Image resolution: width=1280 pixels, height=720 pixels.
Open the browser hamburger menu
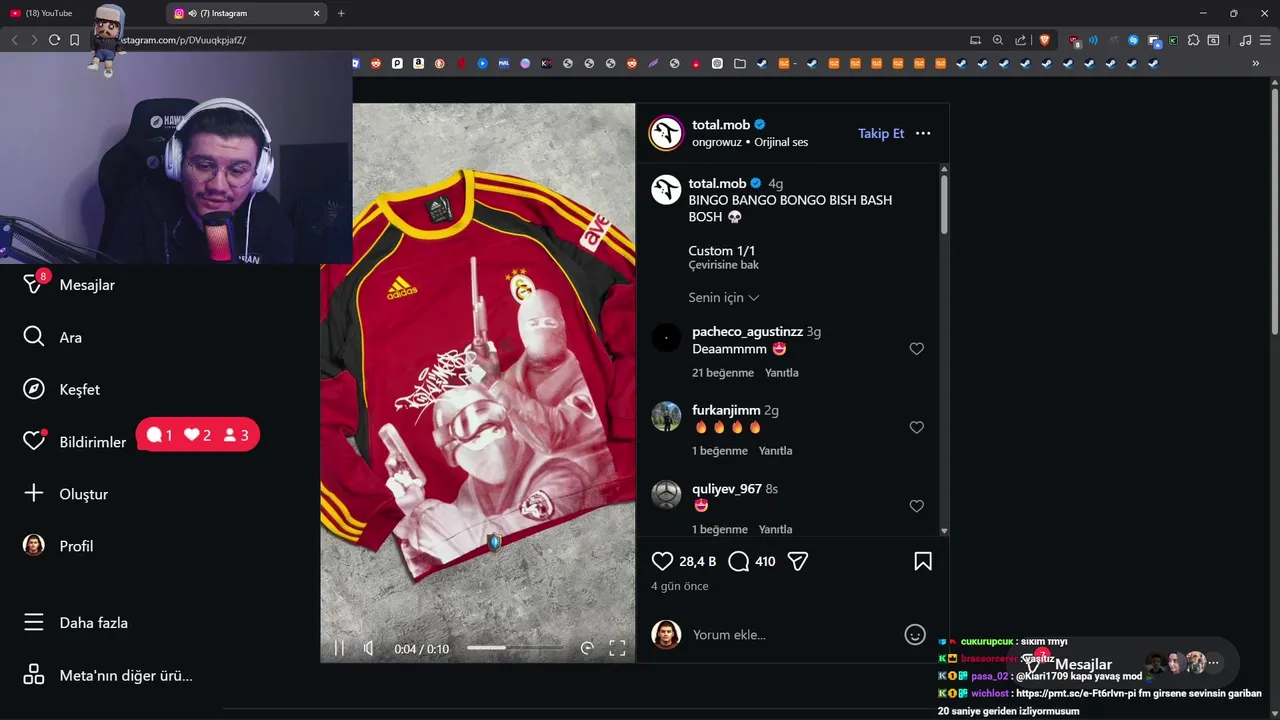point(1265,40)
